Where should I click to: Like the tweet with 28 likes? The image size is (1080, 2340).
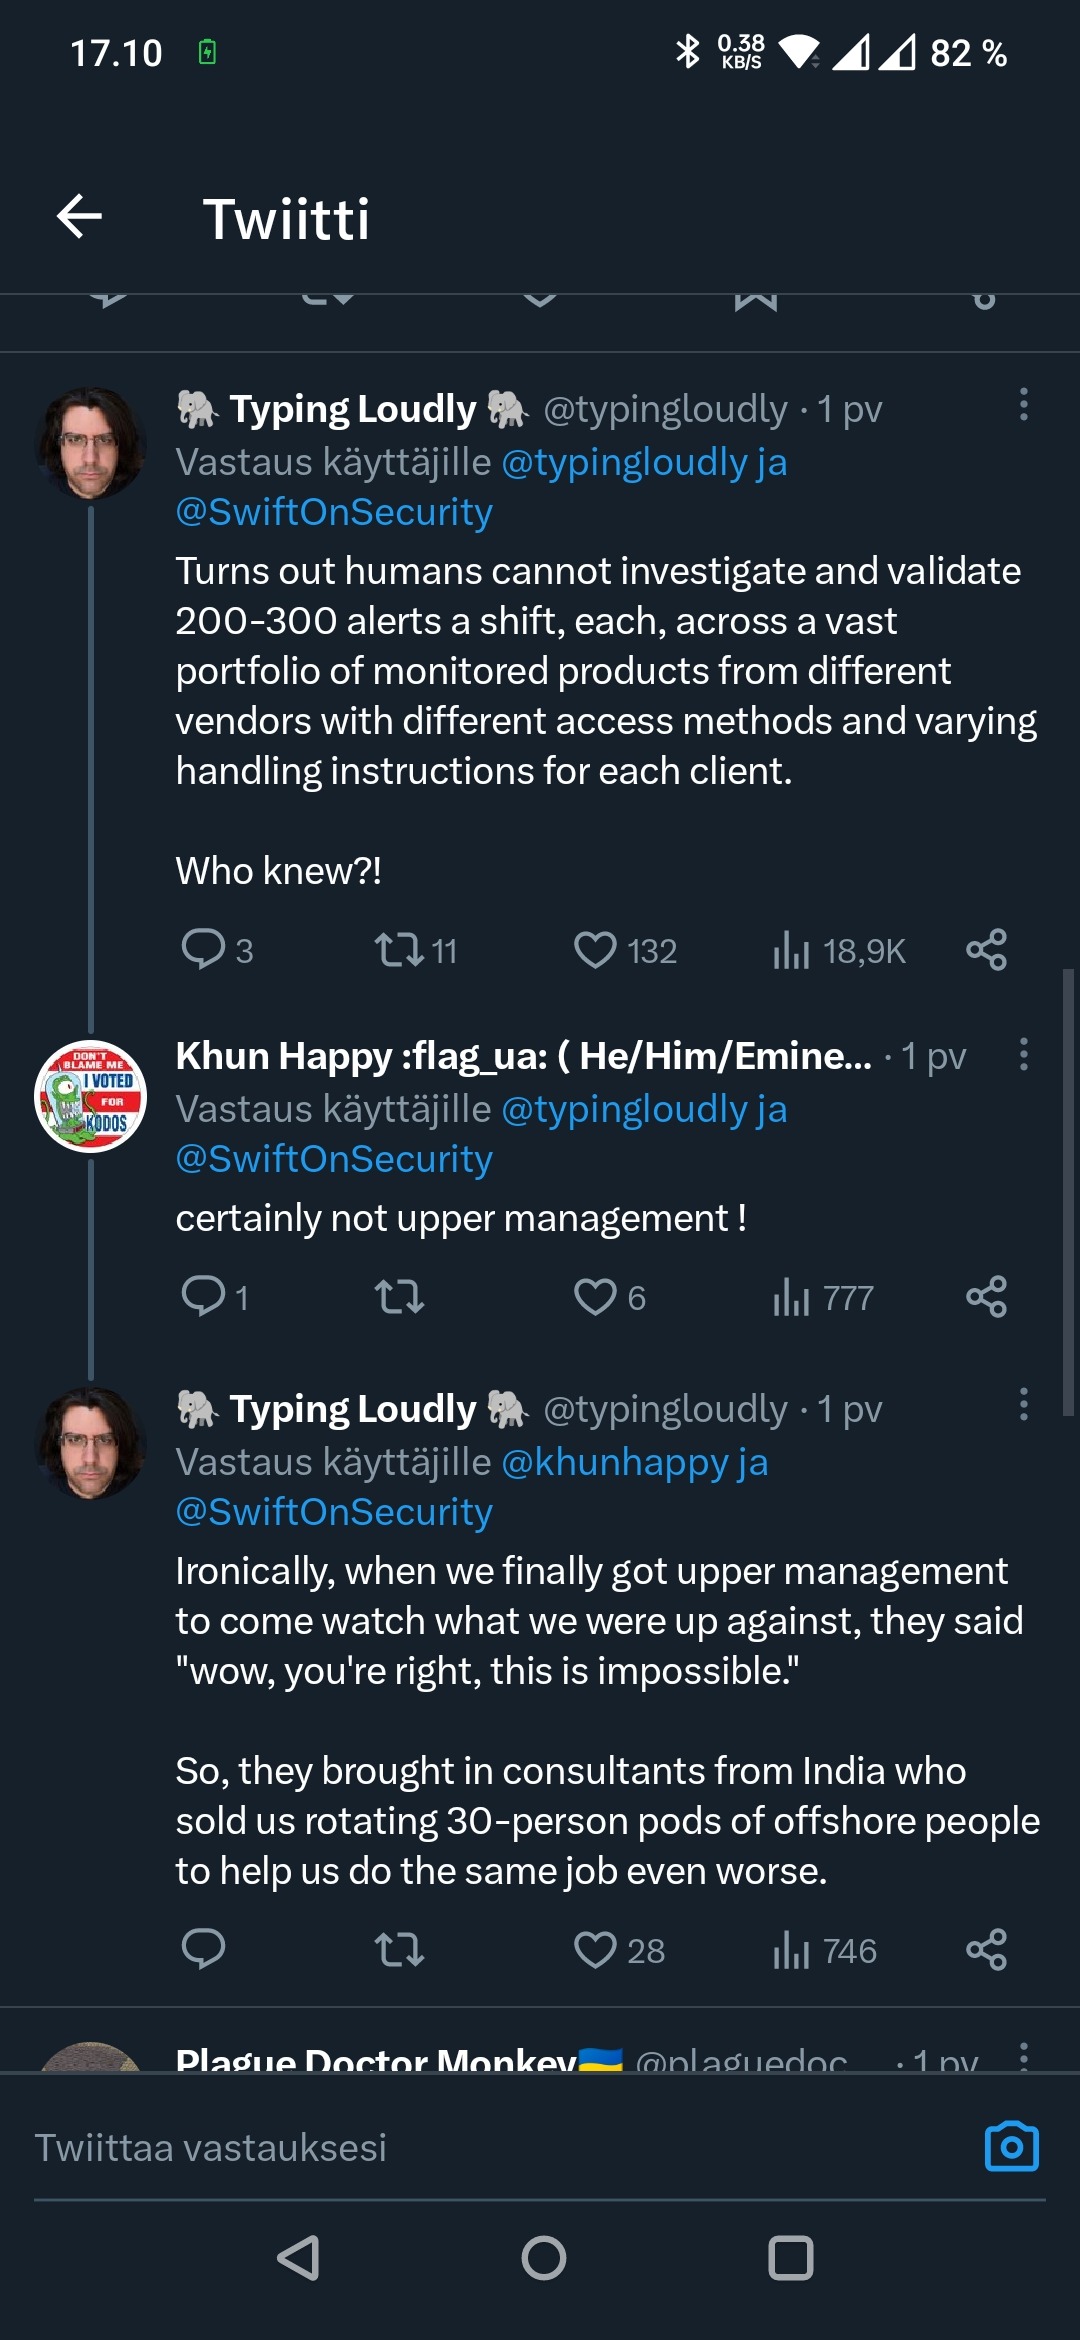(595, 1949)
